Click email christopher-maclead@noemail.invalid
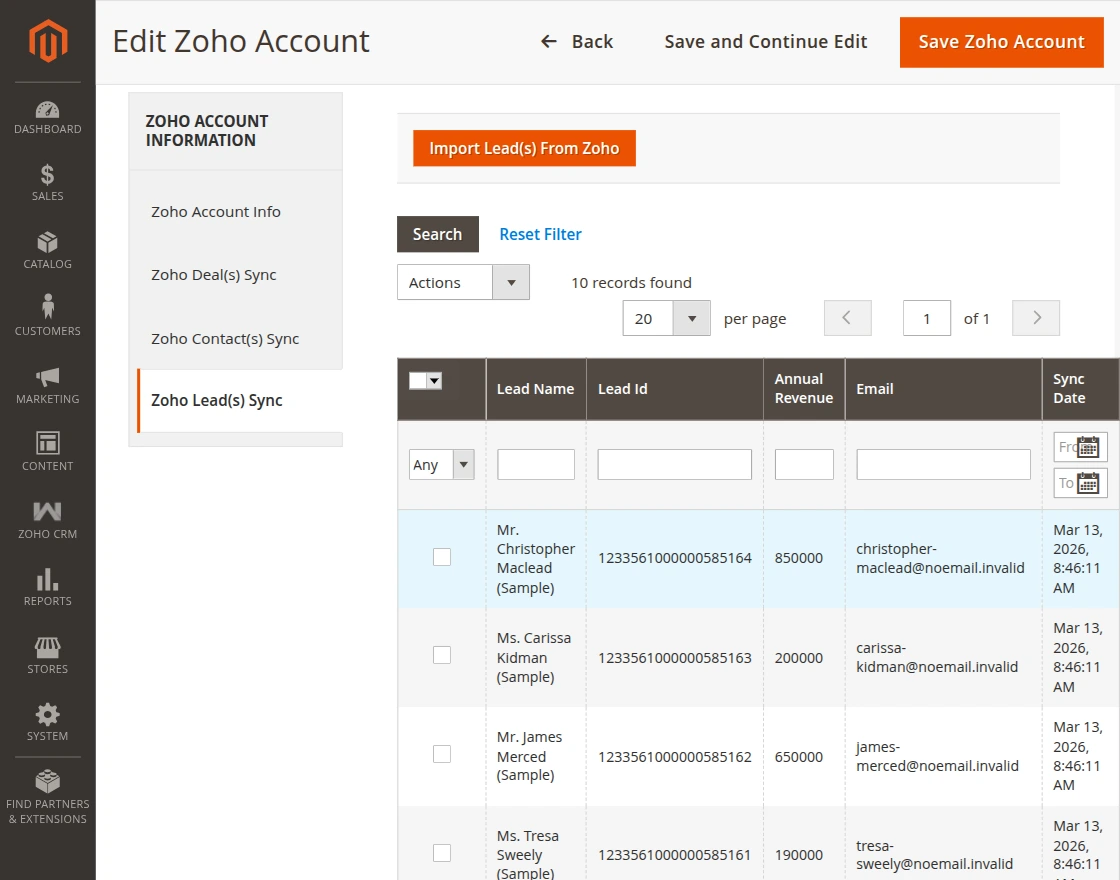This screenshot has height=880, width=1120. [x=940, y=559]
